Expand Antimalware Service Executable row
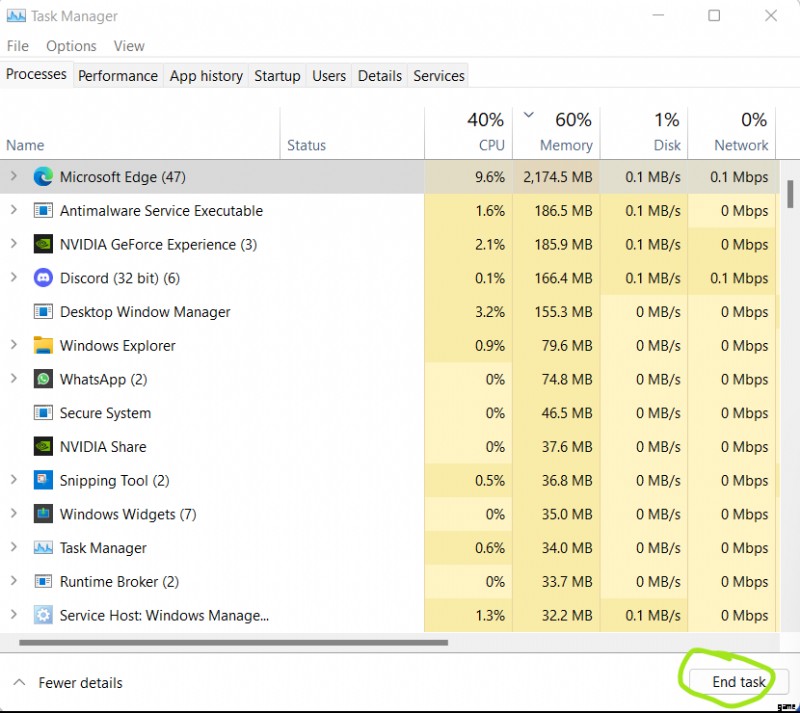800x713 pixels. [x=14, y=210]
